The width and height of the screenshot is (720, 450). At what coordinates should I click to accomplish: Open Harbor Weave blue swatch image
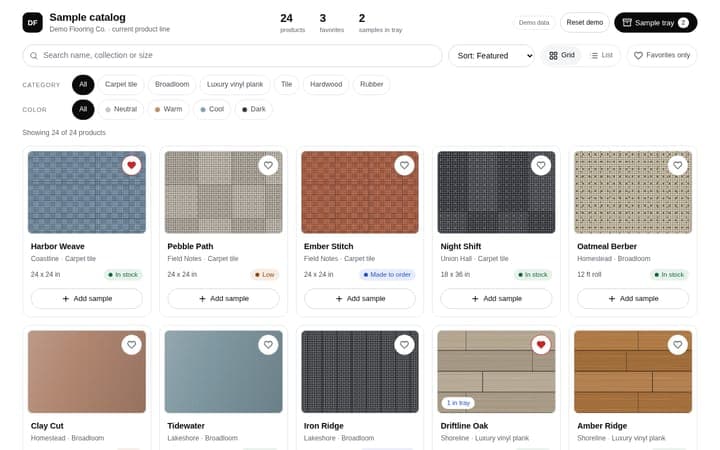pyautogui.click(x=87, y=192)
